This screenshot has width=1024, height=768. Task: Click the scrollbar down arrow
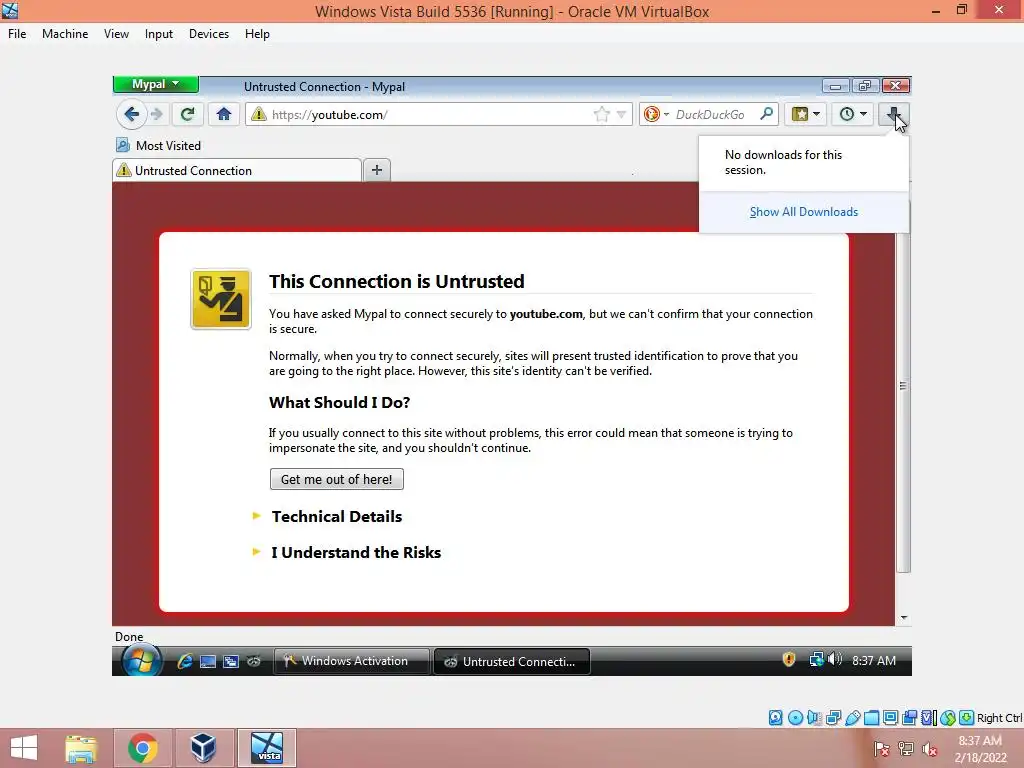pos(904,618)
